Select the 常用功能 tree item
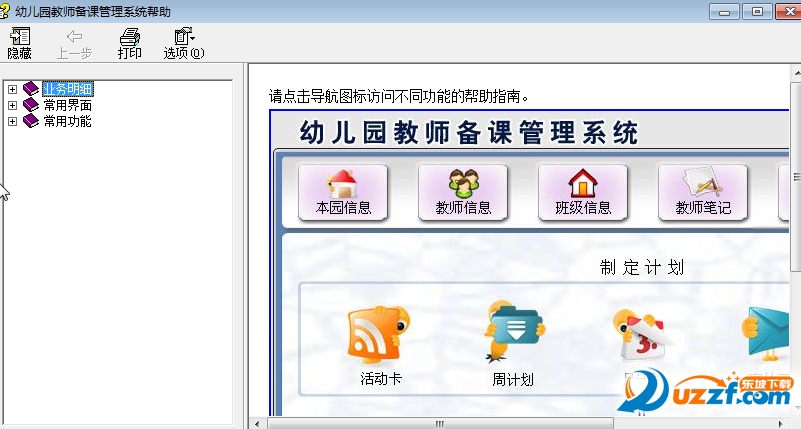Screen dimensions: 801x429 [67, 121]
